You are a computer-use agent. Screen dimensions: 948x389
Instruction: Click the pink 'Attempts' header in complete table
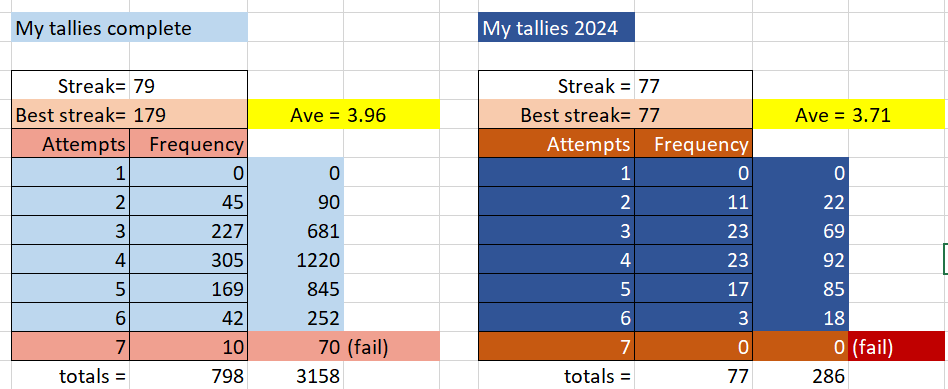(71, 143)
